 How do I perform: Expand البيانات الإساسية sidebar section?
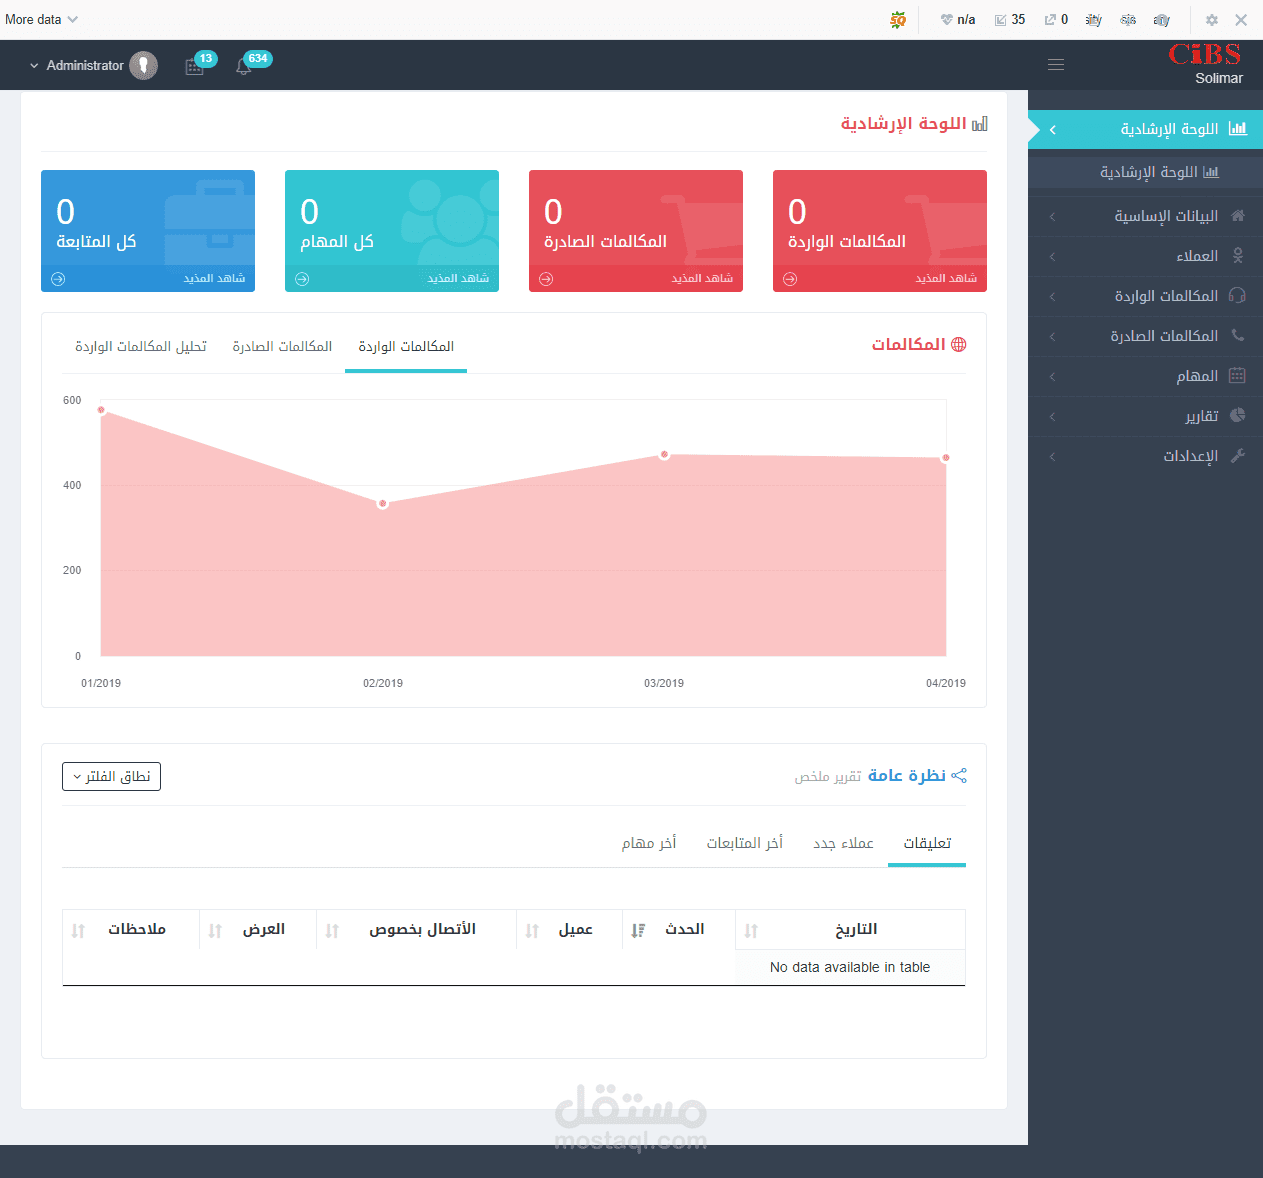point(1052,216)
